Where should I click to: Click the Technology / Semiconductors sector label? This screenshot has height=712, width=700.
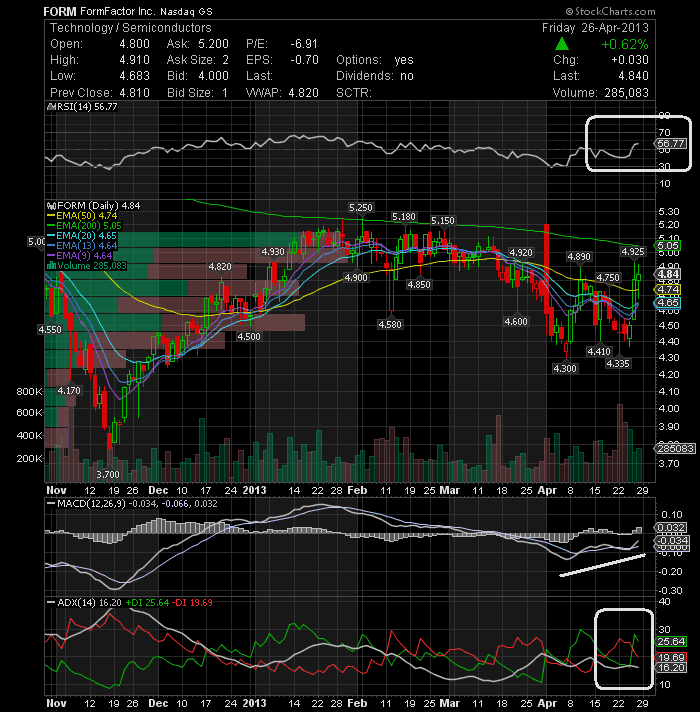point(131,28)
